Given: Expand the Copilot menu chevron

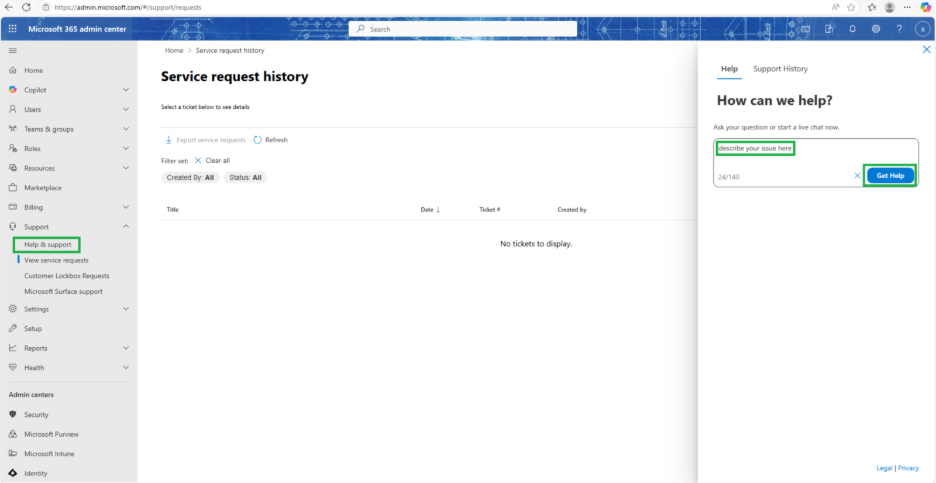Looking at the screenshot, I should click(x=125, y=90).
